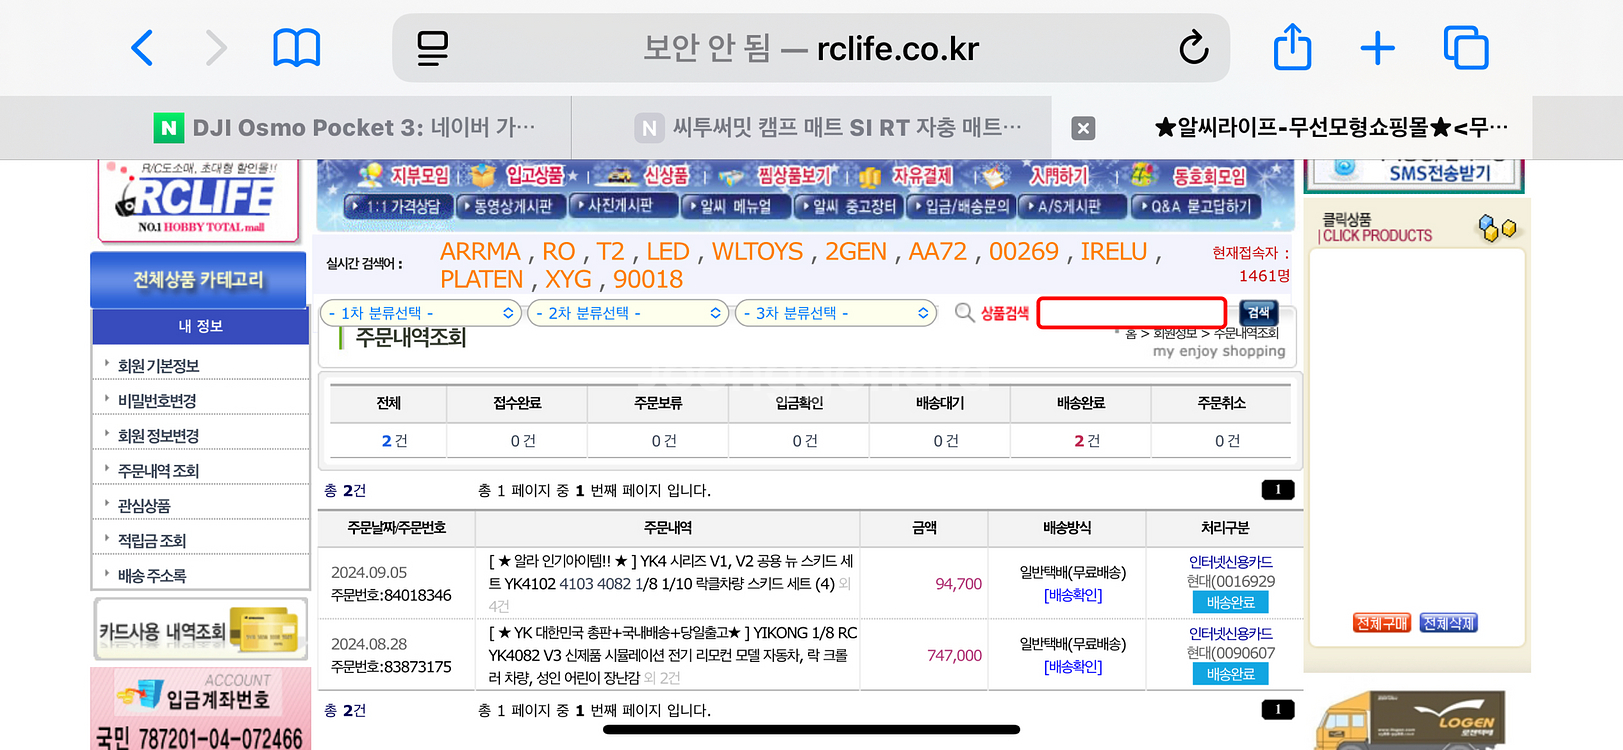Open the 1차 분류선택 dropdown
Screen dimensions: 1623x750
pos(421,313)
